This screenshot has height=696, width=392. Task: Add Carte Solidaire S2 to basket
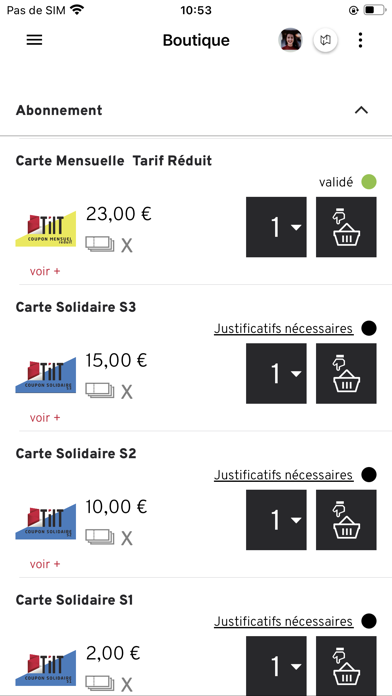click(x=346, y=520)
